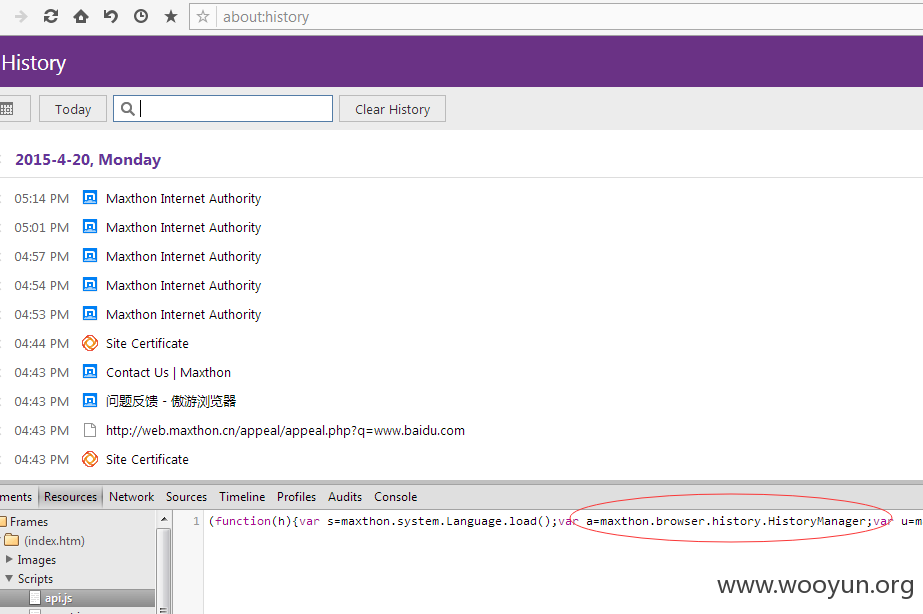Click the 2015-4-20, Monday date heading
This screenshot has height=614, width=923.
[88, 160]
